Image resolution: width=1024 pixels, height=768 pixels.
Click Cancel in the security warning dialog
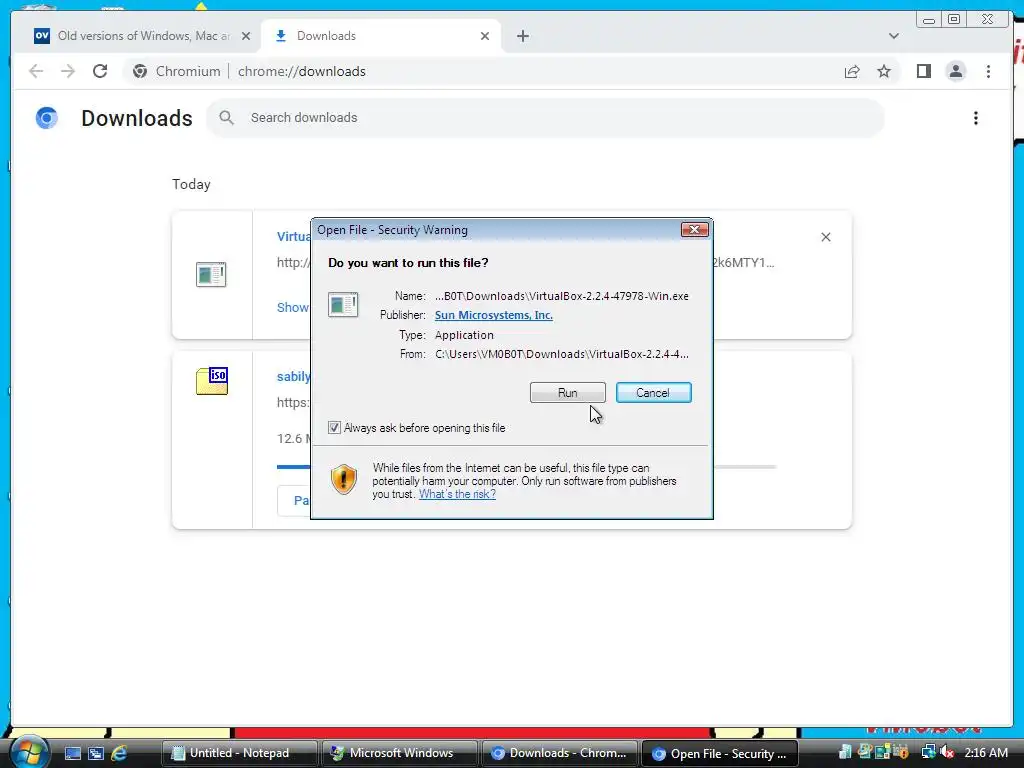[x=653, y=392]
